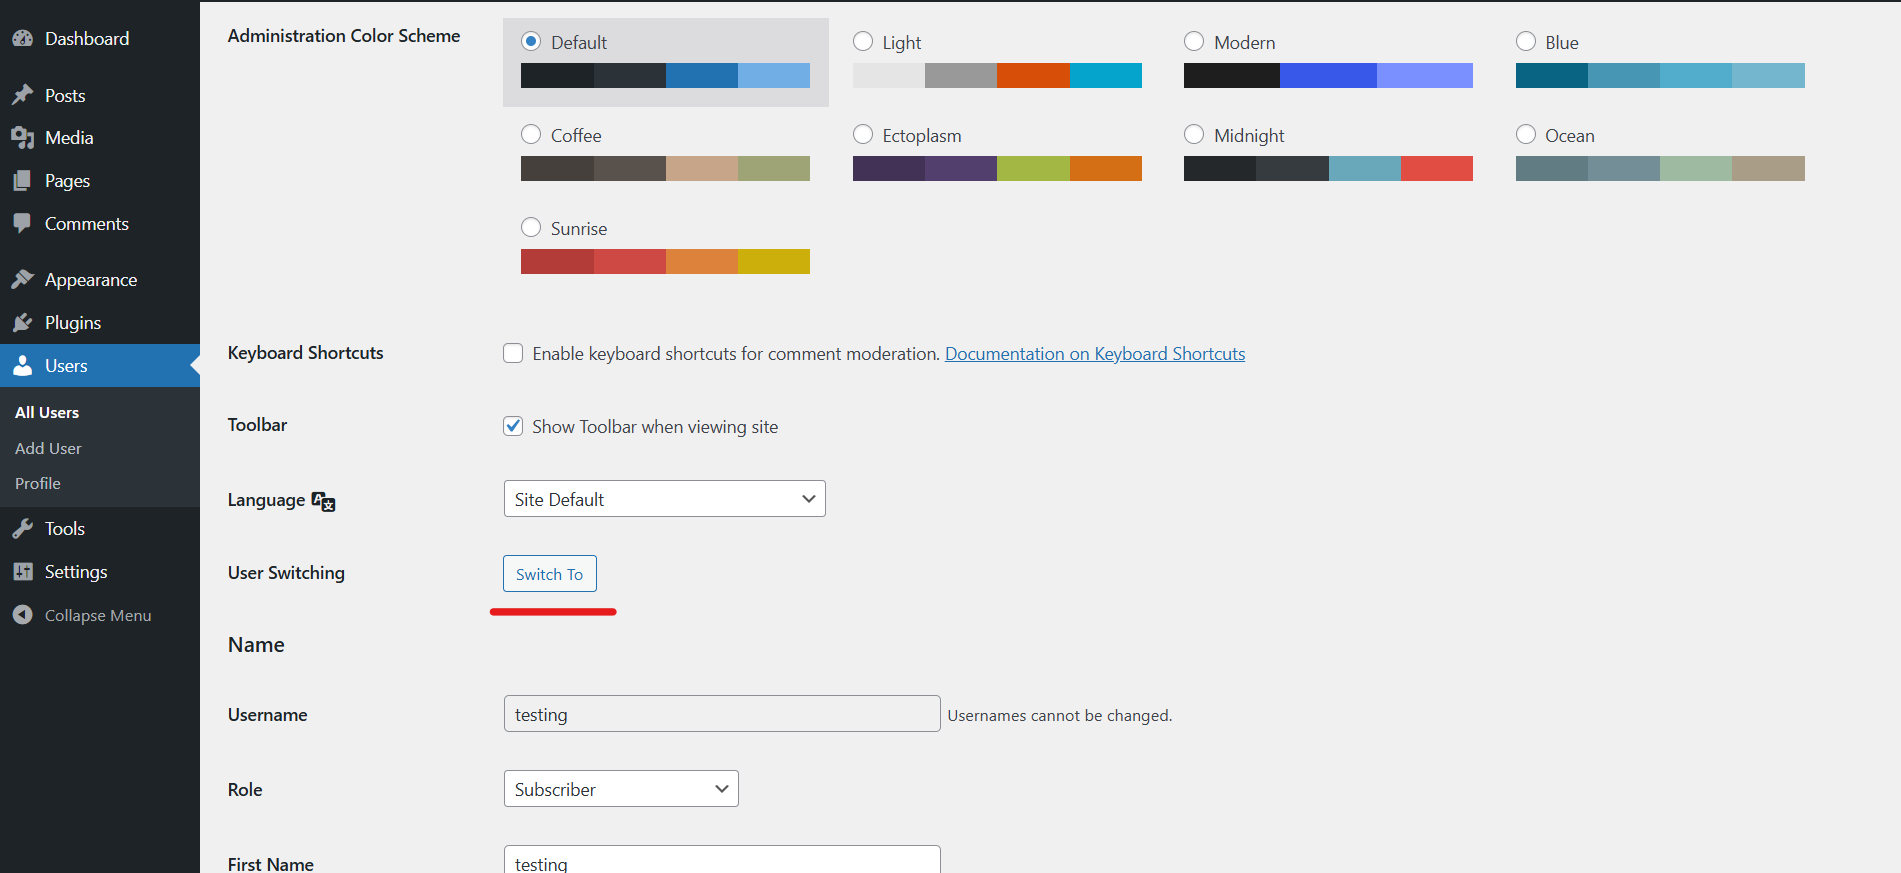1901x873 pixels.
Task: Select the Default color scheme radio
Action: point(531,42)
